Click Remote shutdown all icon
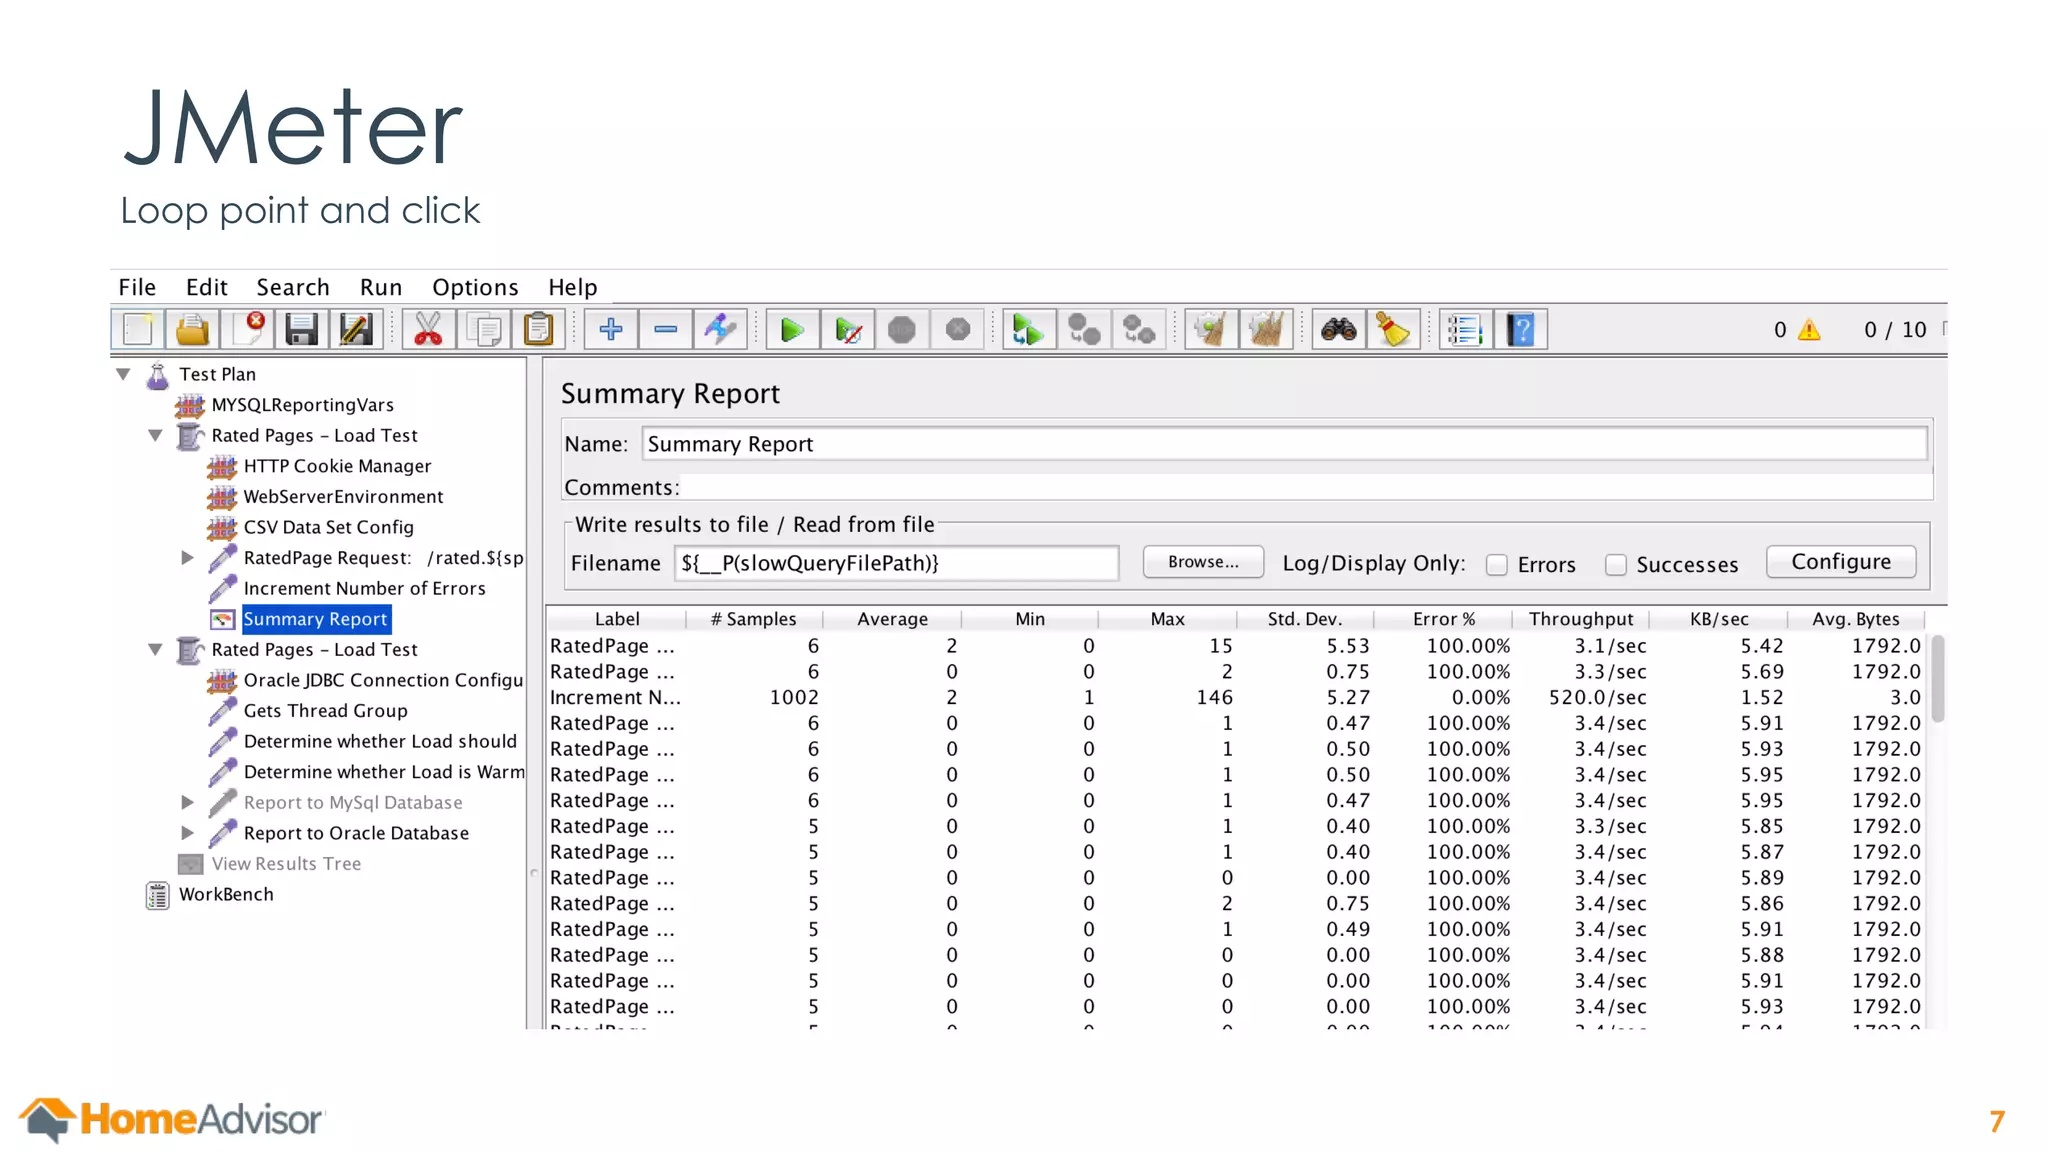 (1139, 329)
